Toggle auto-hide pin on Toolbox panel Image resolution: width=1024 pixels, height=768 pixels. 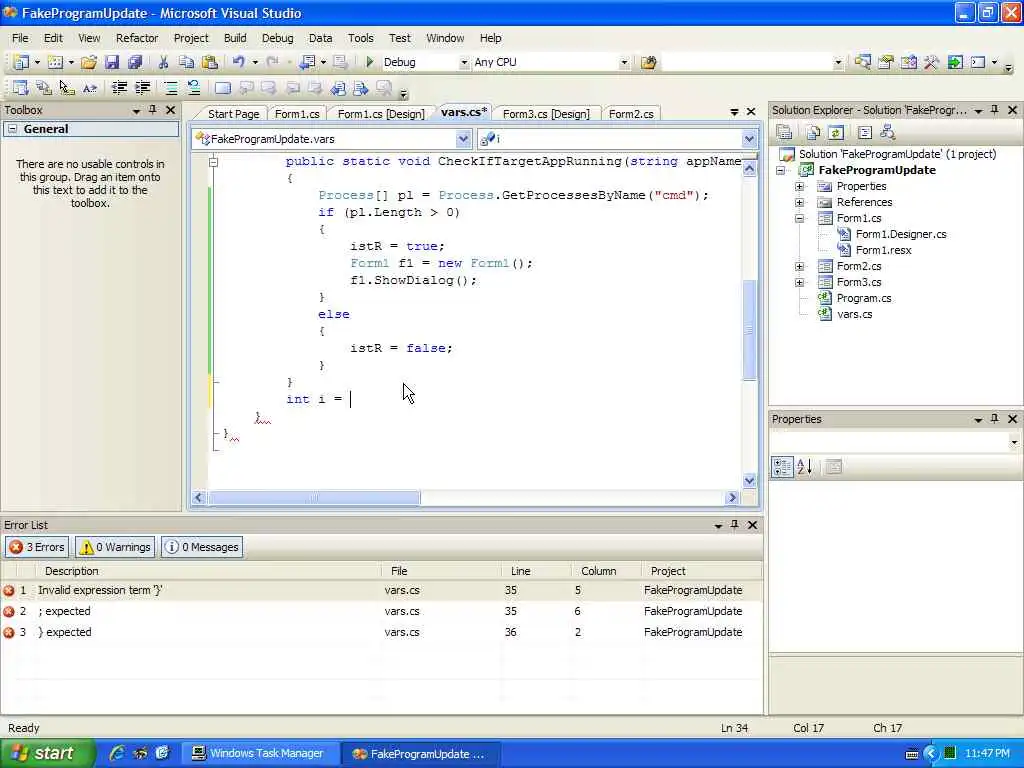click(152, 110)
